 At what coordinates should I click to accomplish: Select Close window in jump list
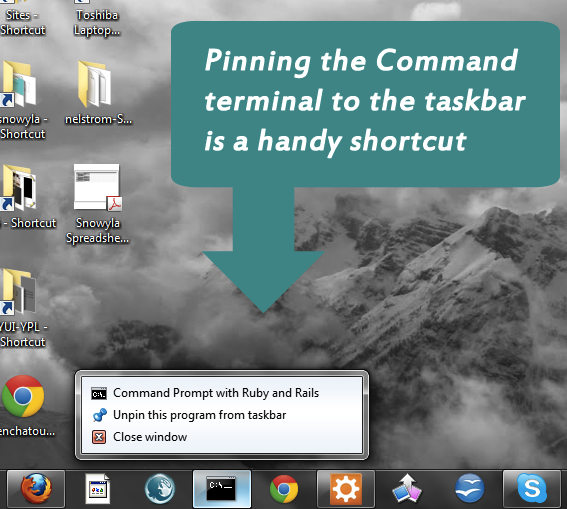coord(222,437)
